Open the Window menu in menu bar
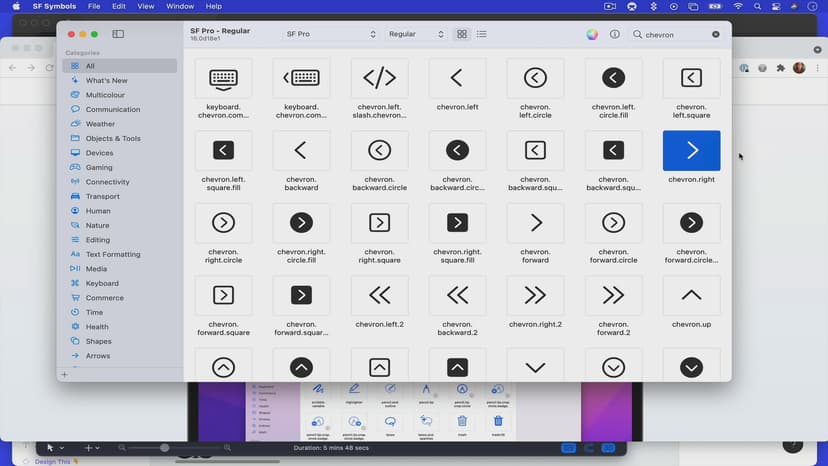 pos(180,6)
